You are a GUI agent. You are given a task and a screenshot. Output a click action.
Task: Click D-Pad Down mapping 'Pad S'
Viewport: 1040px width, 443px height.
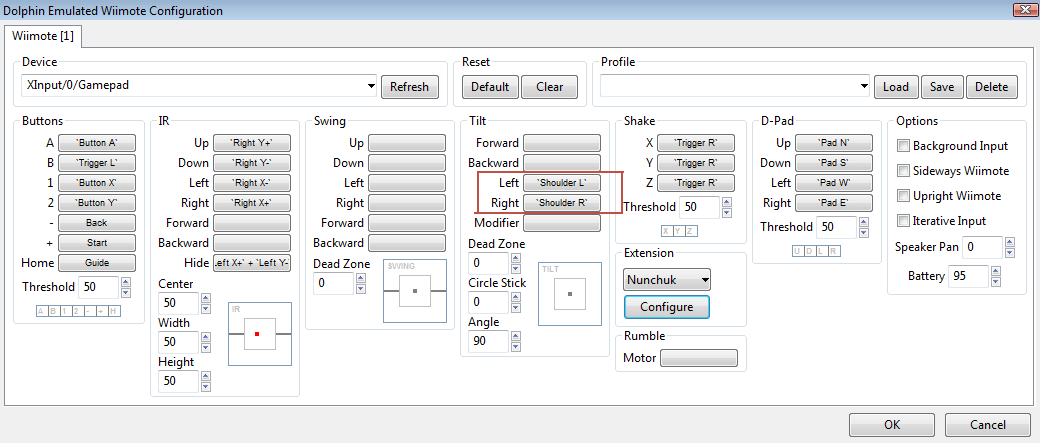833,162
